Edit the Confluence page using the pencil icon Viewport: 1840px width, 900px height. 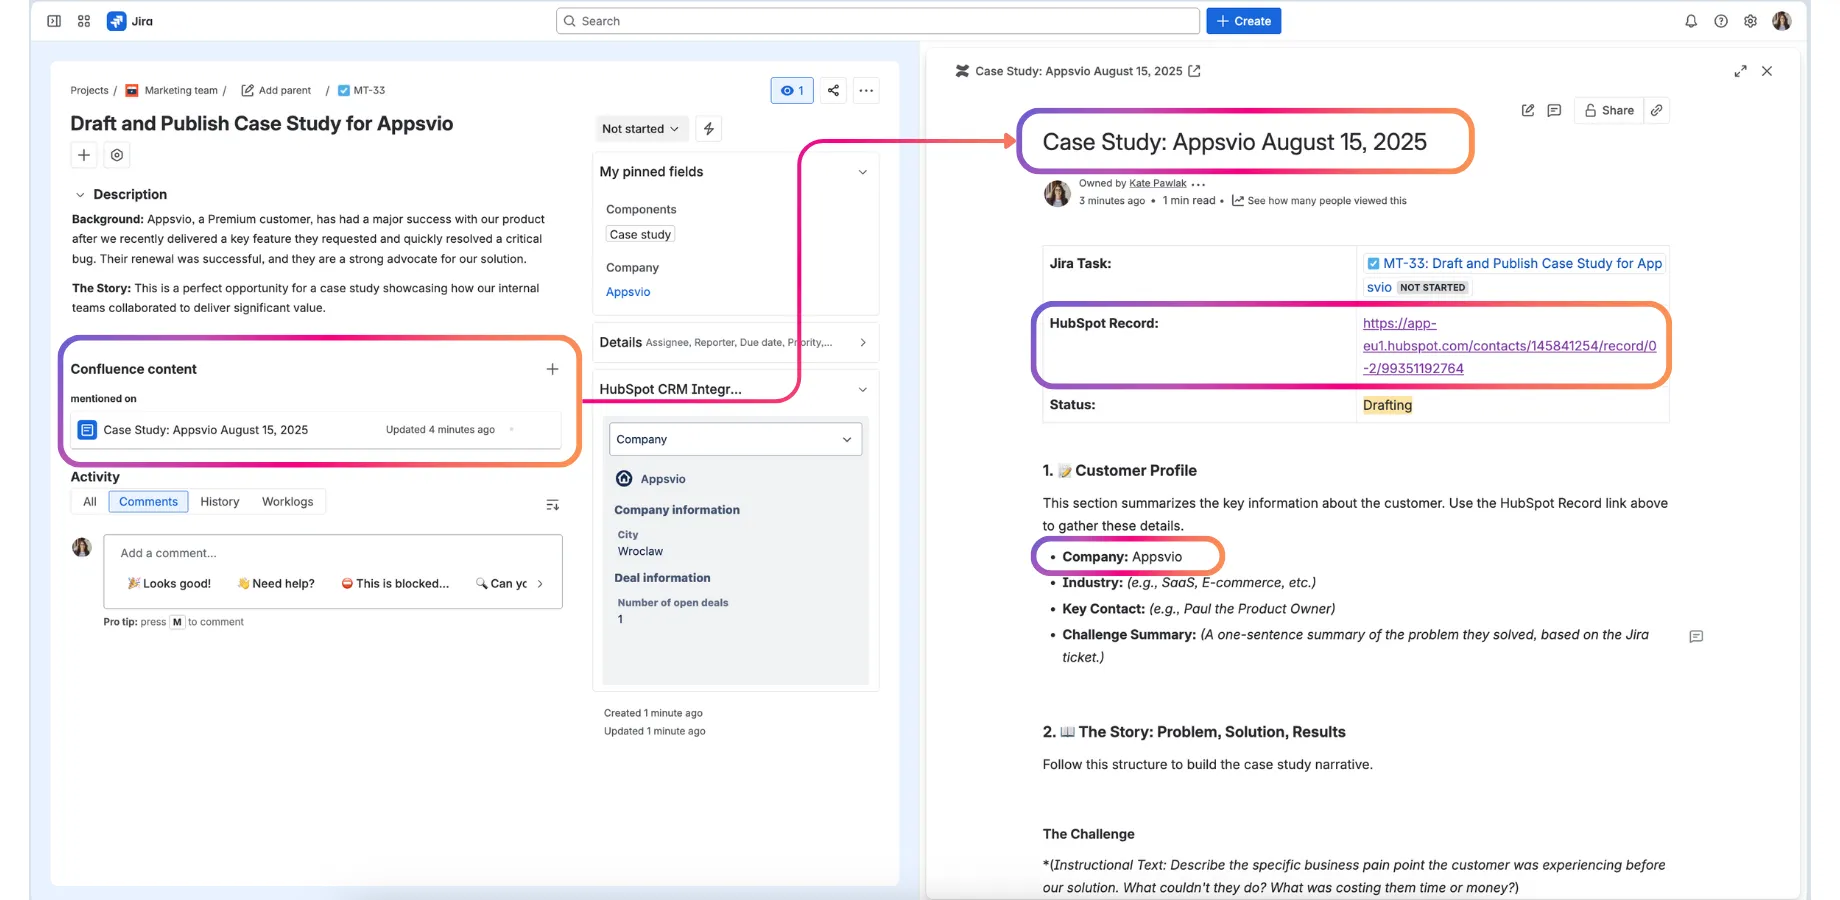[x=1527, y=110]
